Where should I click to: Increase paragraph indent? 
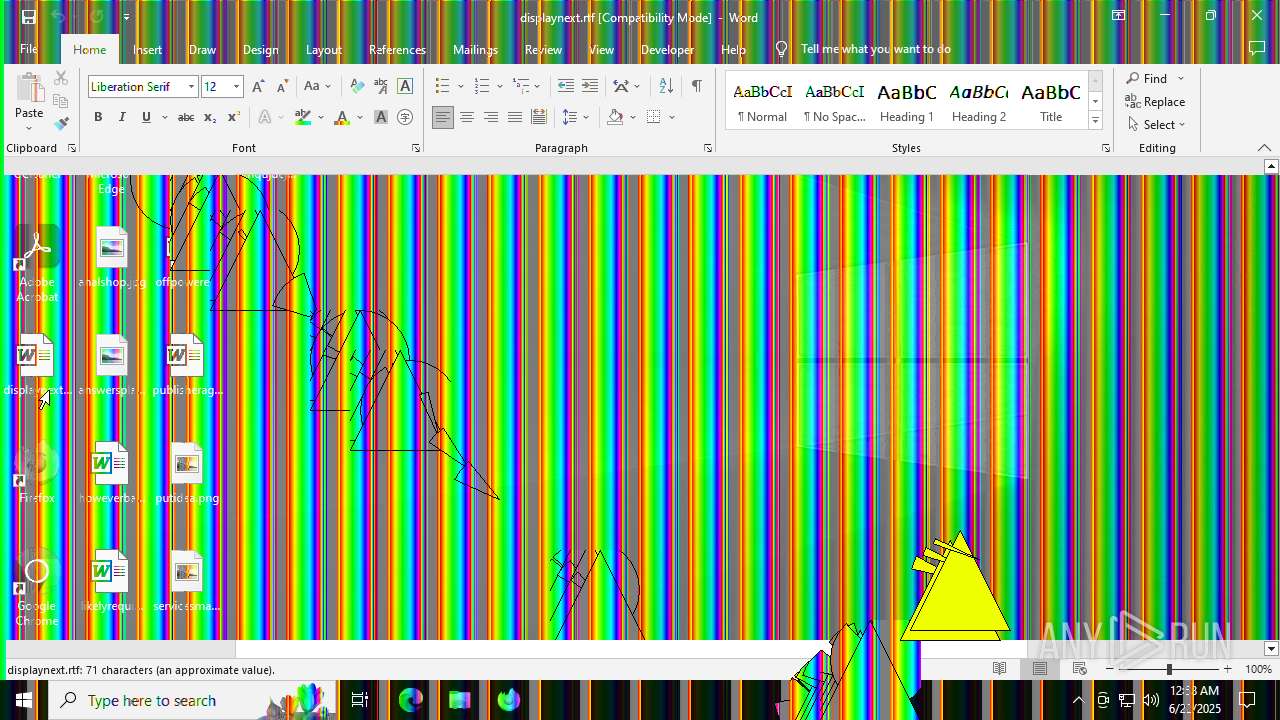click(590, 86)
